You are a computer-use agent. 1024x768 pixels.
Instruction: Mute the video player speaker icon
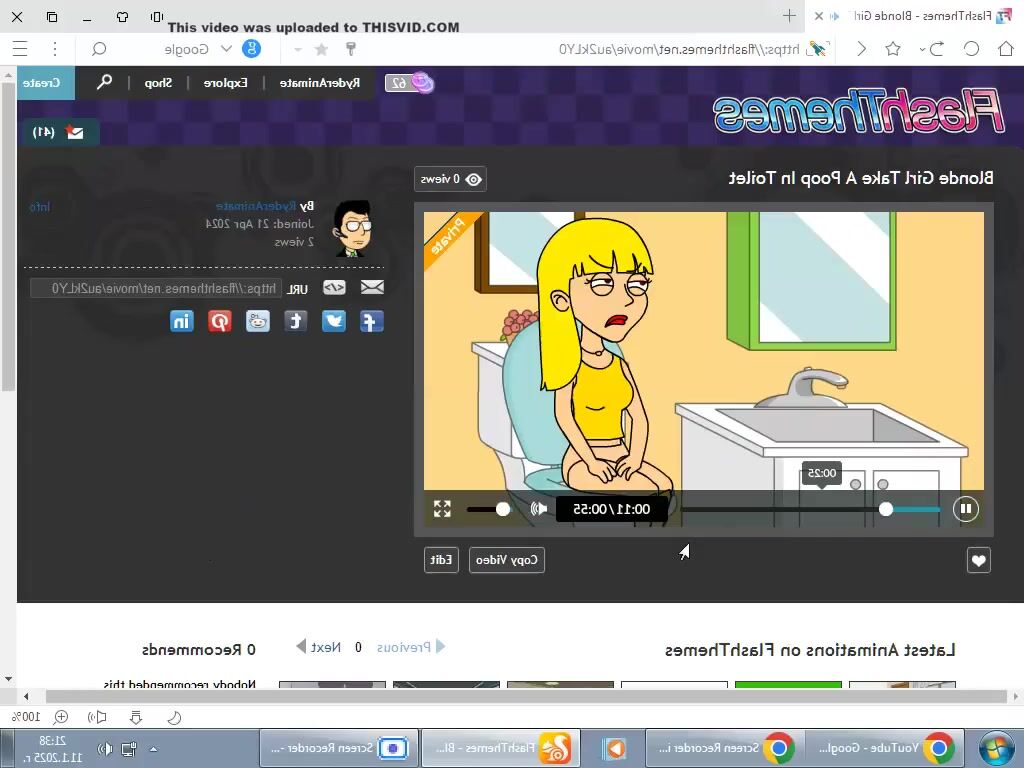click(539, 509)
